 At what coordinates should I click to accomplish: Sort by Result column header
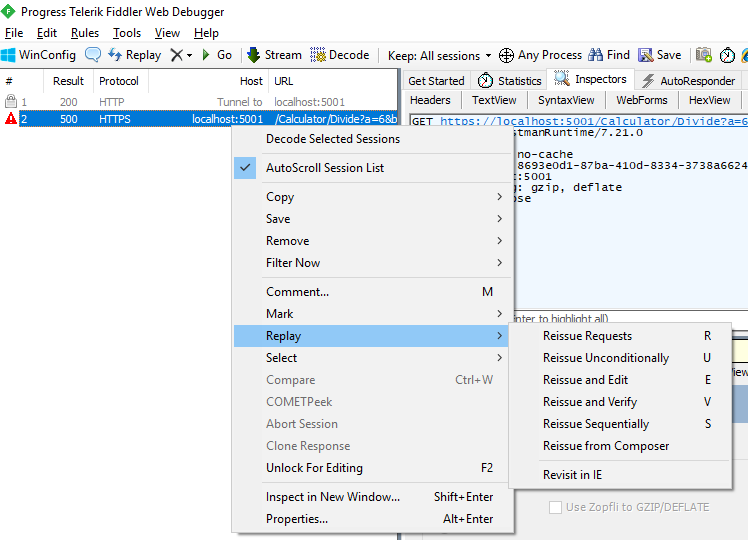coord(68,81)
